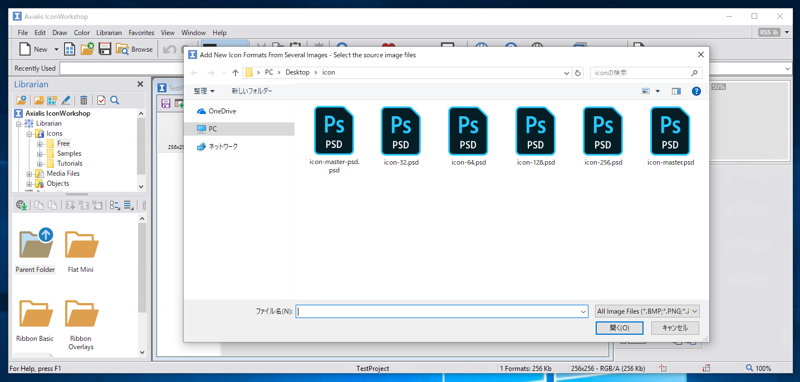This screenshot has height=382, width=800.
Task: Select OneDrive in the navigation pane
Action: click(216, 111)
